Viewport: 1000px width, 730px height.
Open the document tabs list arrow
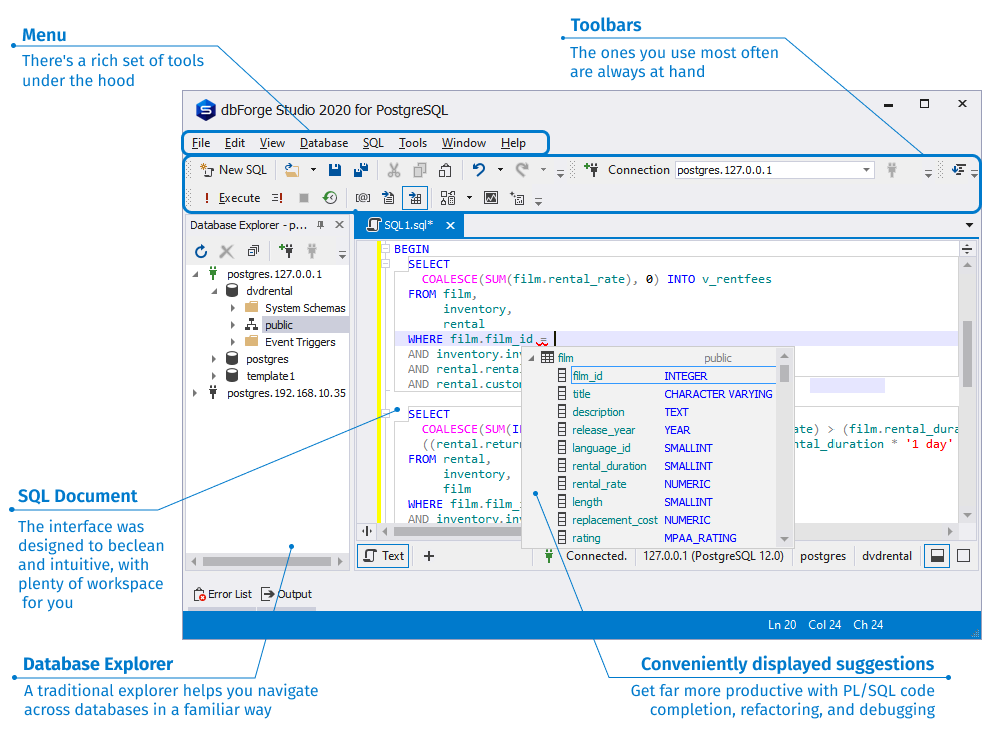click(x=969, y=225)
